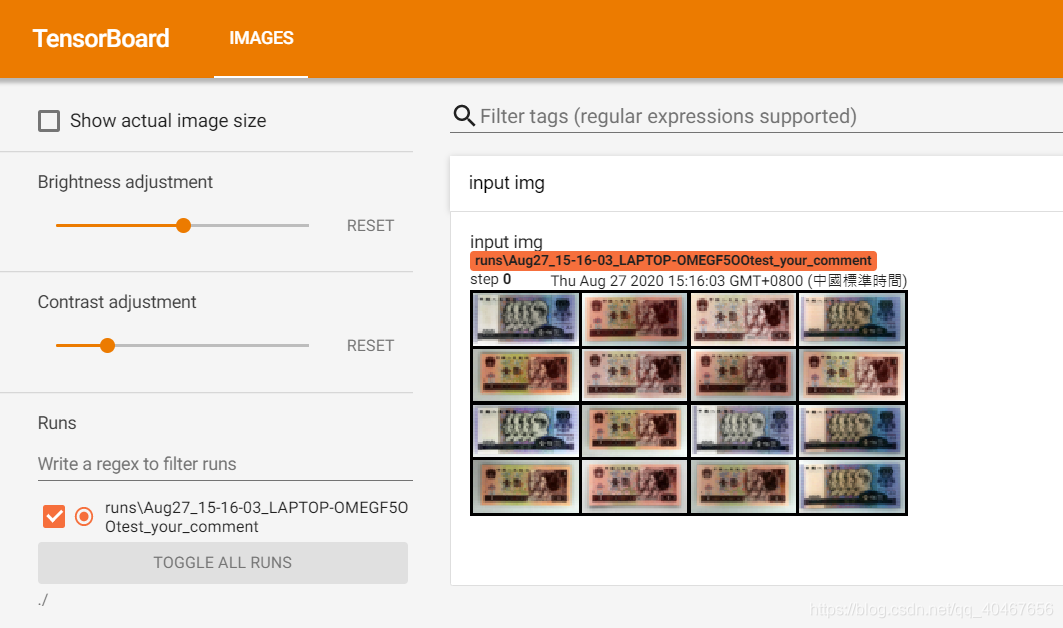This screenshot has width=1063, height=628.
Task: Focus the regex filter runs field
Action: (x=225, y=464)
